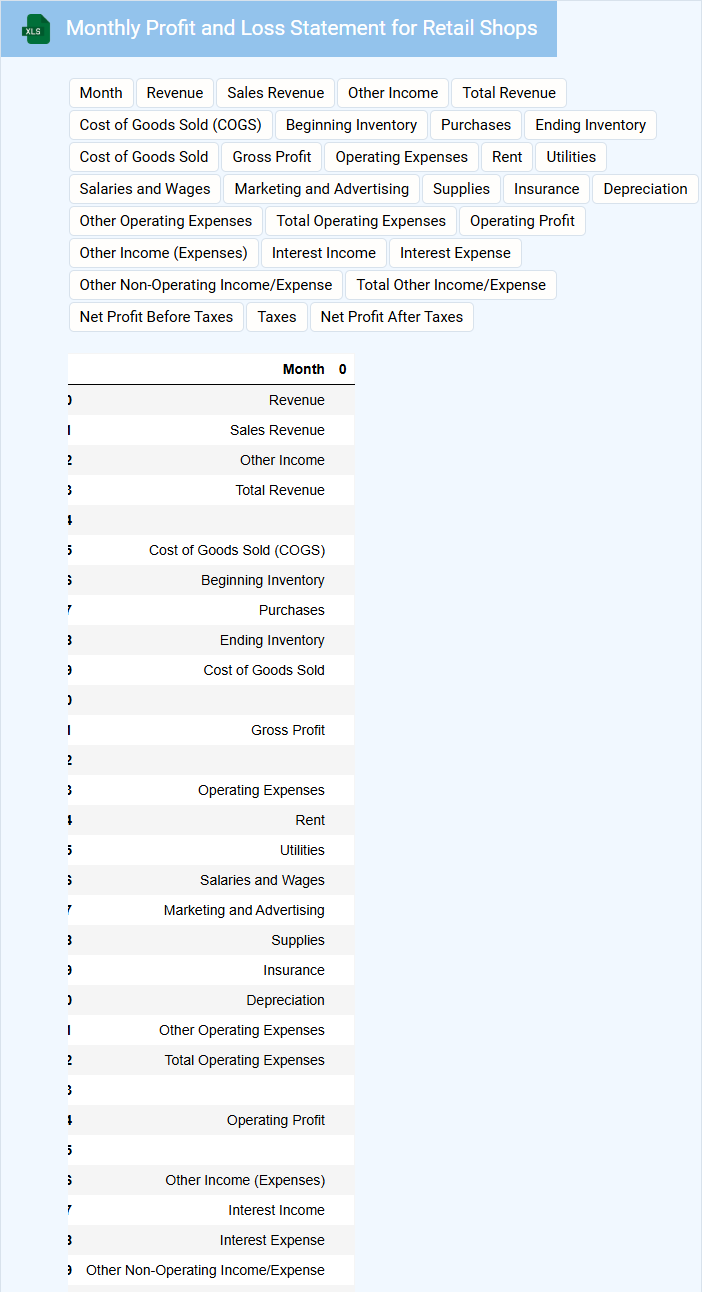Click the Beginning Inventory tag

pyautogui.click(x=351, y=125)
